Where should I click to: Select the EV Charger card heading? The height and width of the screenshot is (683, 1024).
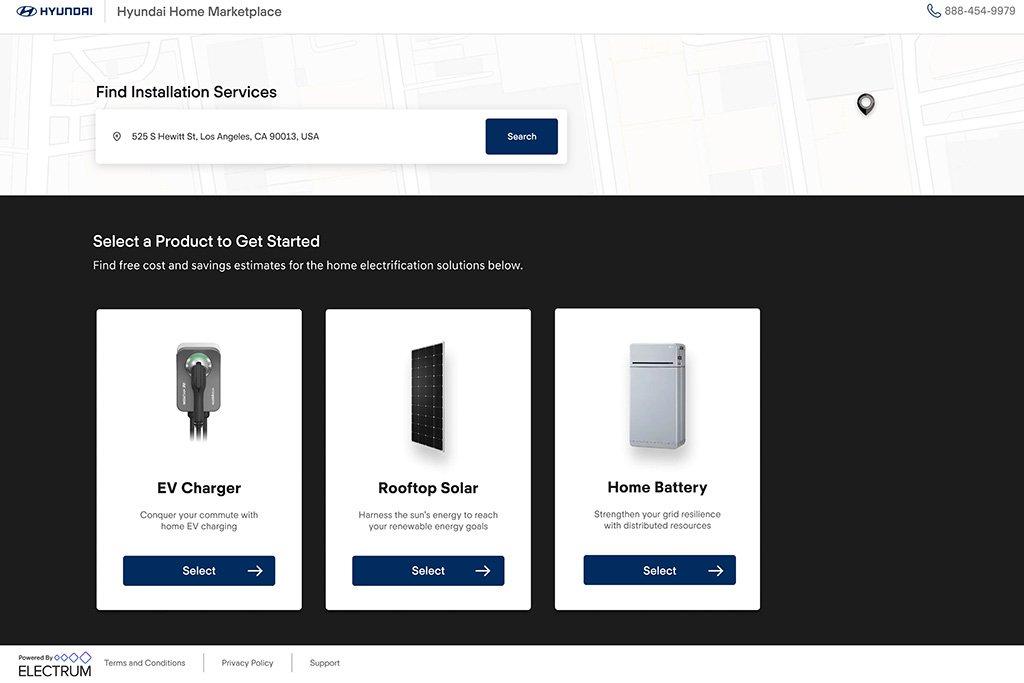(199, 488)
